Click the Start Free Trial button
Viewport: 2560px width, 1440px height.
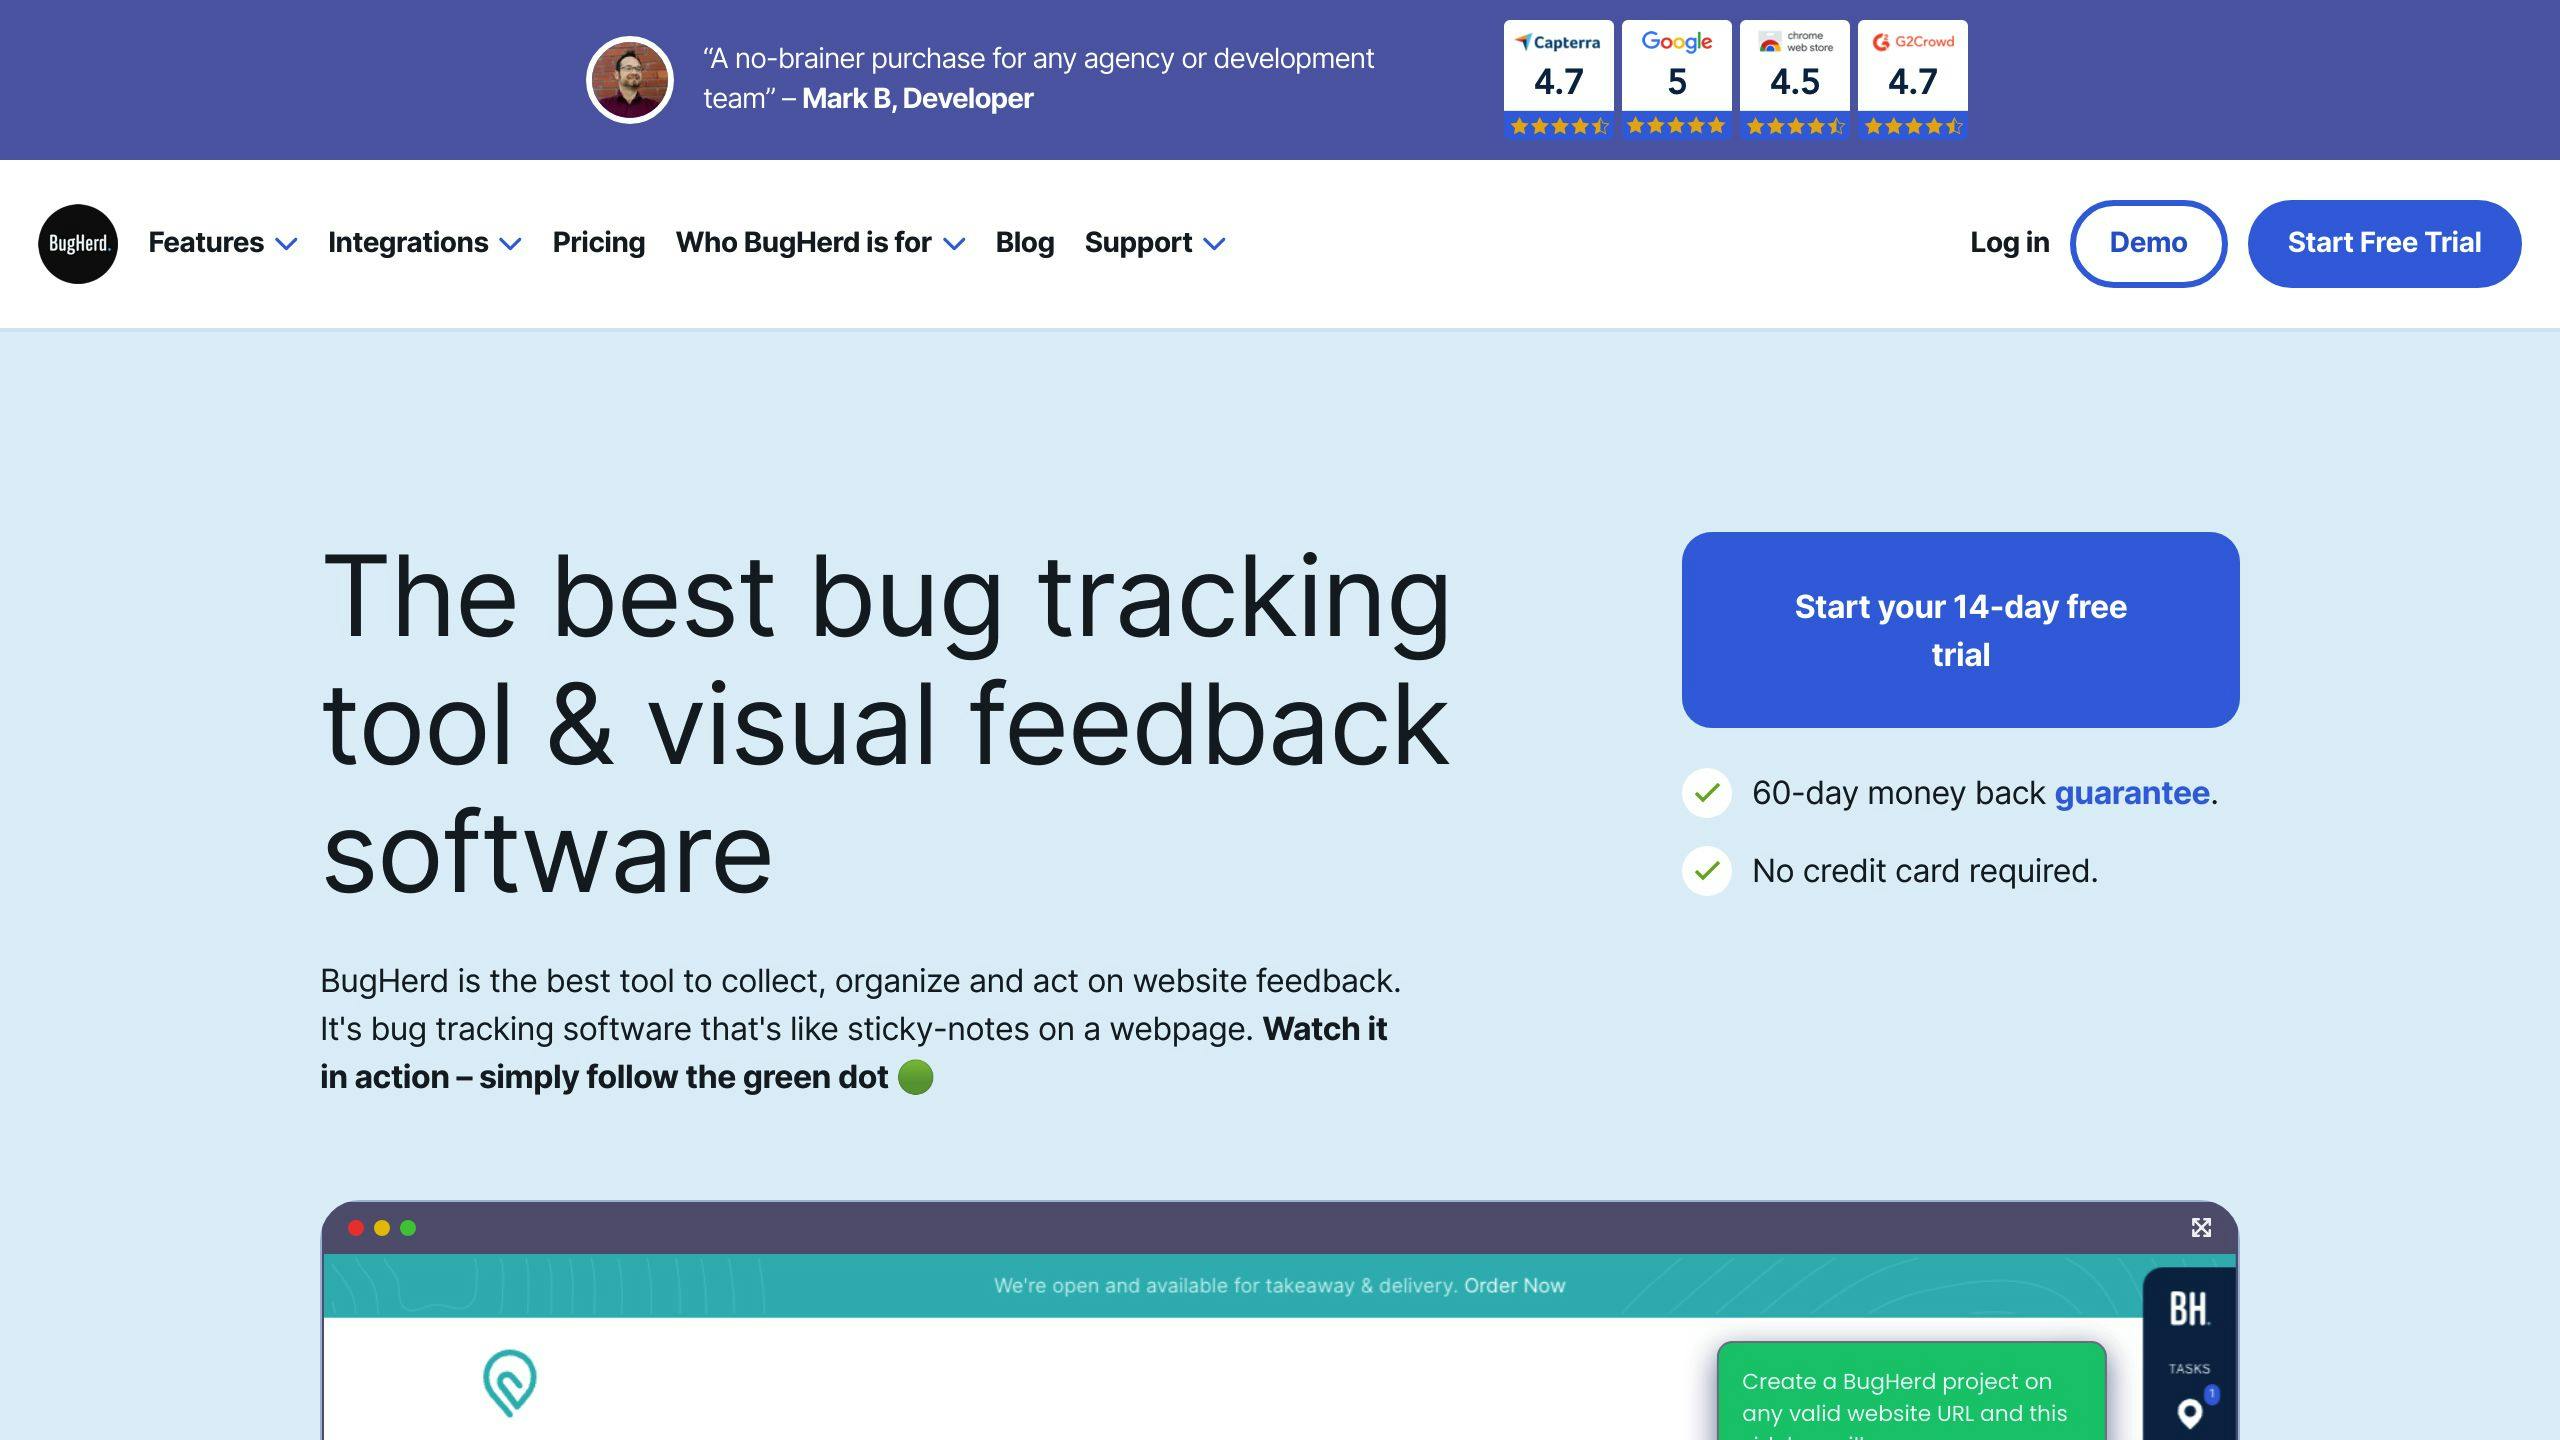[2384, 243]
